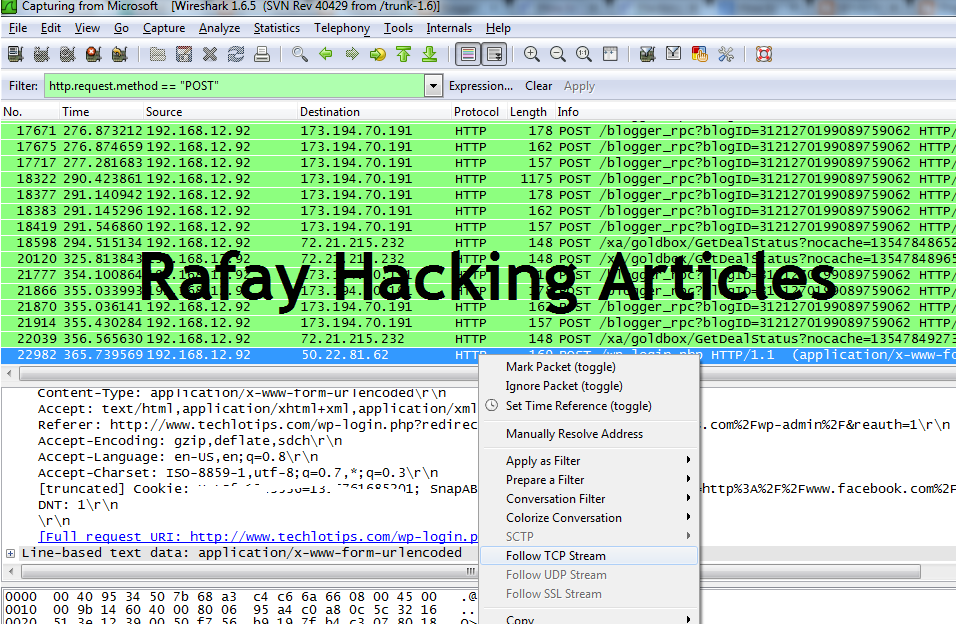Expand Conversation Filter submenu
The height and width of the screenshot is (624, 956).
[x=589, y=498]
